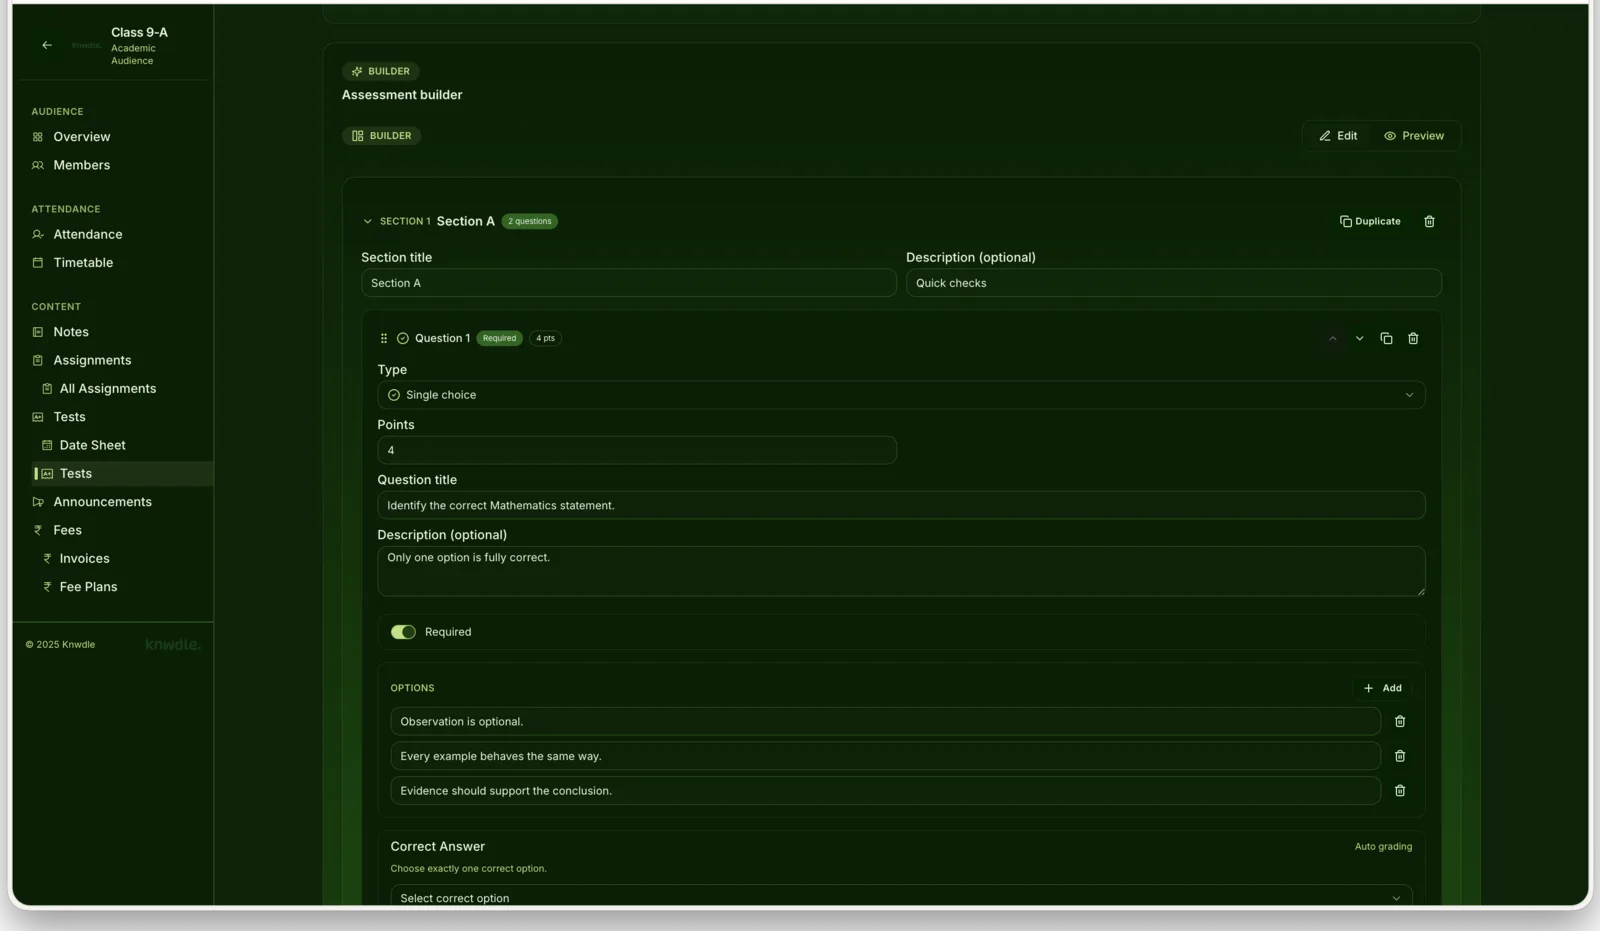Click the Timetable calendar icon
The height and width of the screenshot is (931, 1600).
pyautogui.click(x=38, y=263)
